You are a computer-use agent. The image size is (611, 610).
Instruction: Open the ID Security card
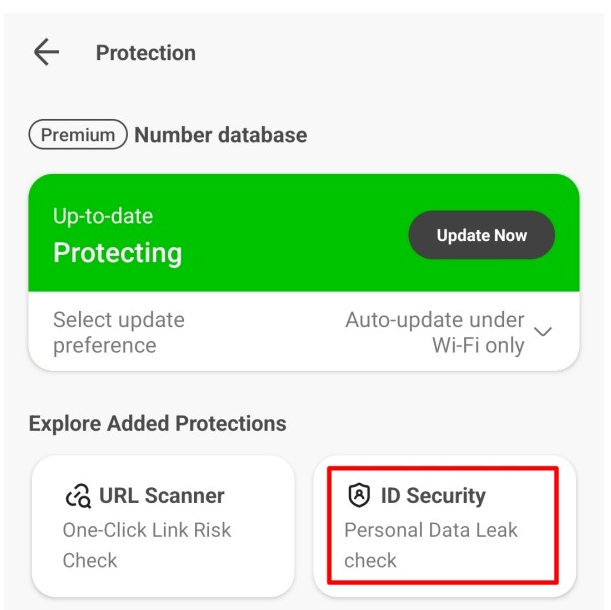click(445, 525)
